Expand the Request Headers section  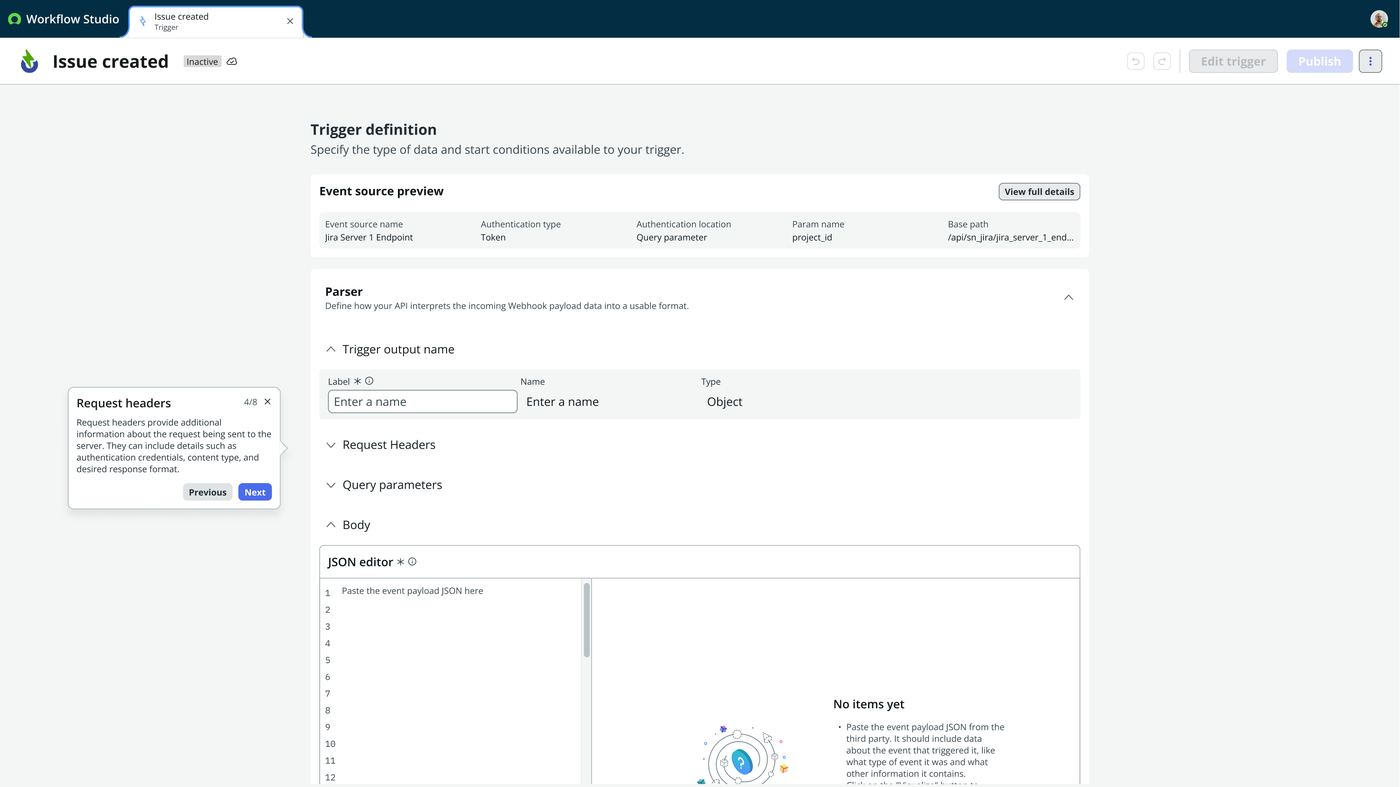click(331, 445)
